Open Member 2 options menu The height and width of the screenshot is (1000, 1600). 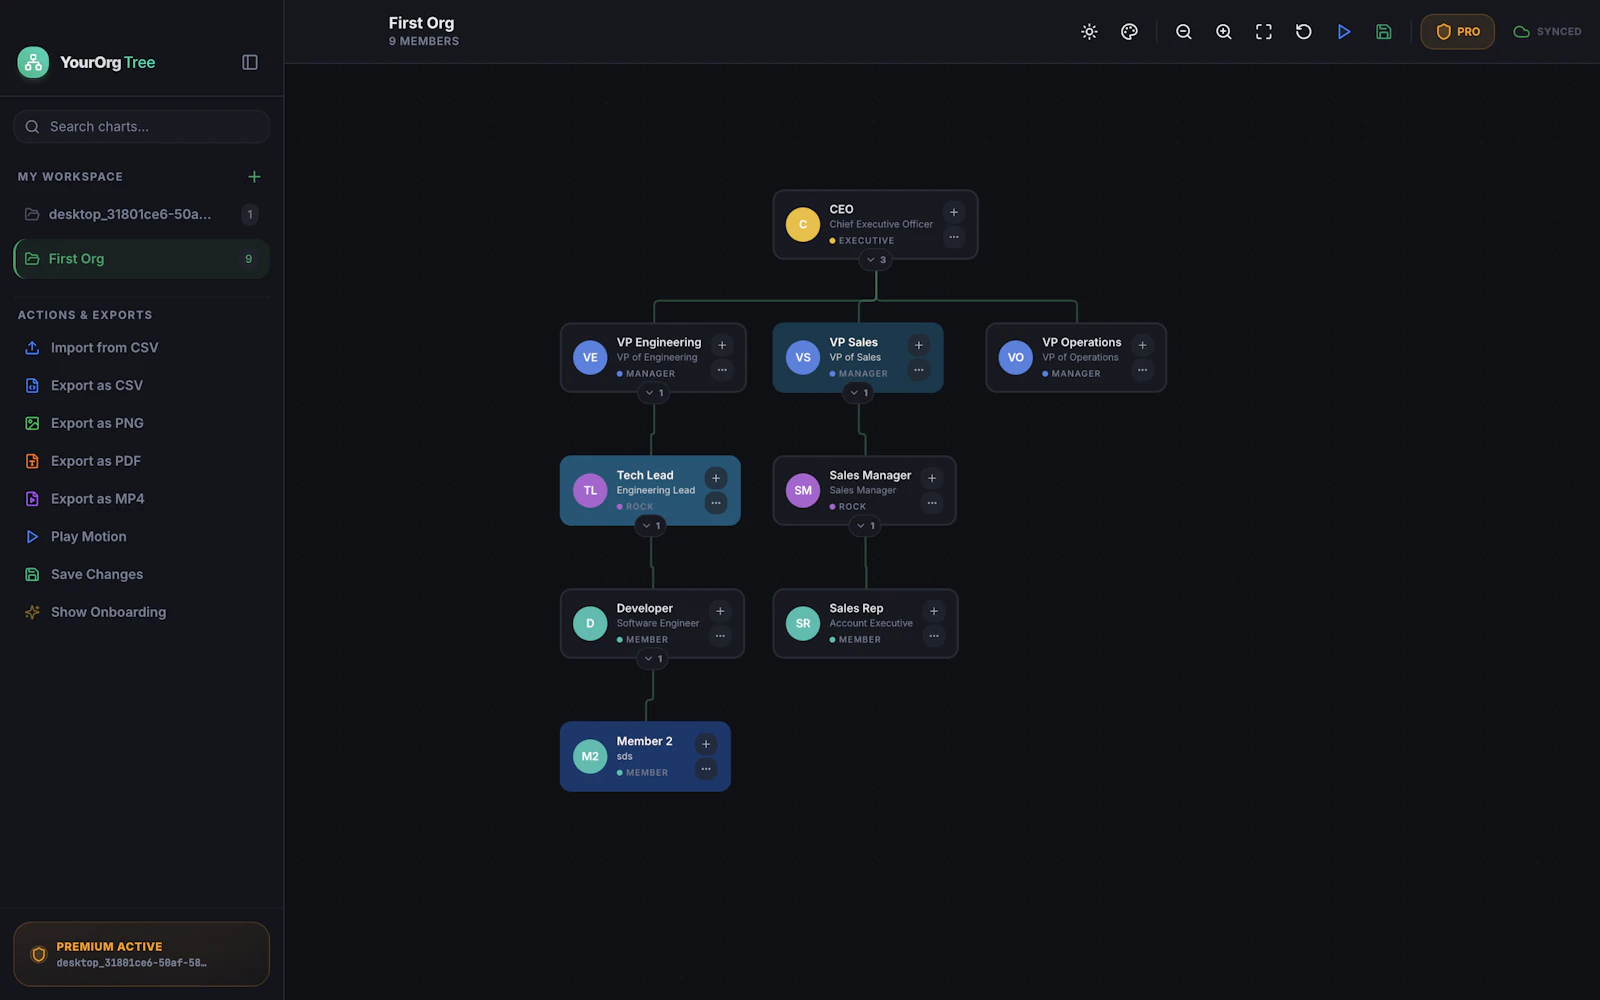coord(706,769)
